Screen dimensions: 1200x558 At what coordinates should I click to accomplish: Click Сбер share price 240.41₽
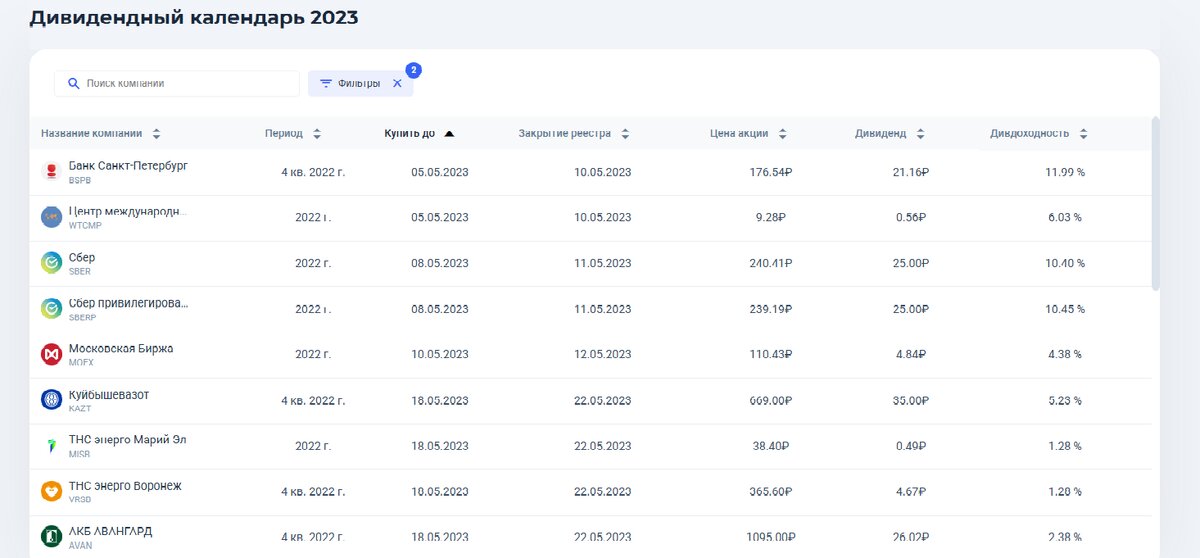pyautogui.click(x=771, y=264)
